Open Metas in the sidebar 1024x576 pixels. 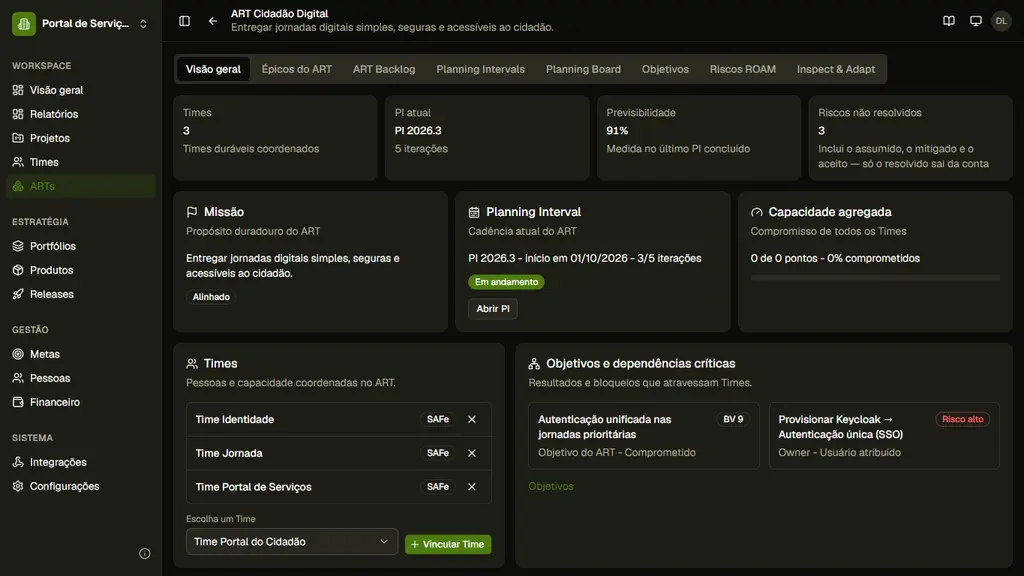[x=81, y=354]
